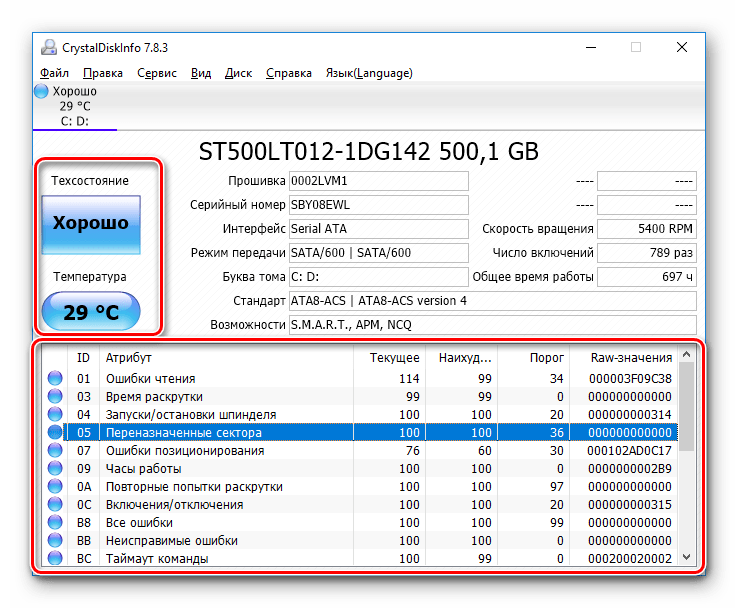Click the status orb for Таймаут команды row
The height and width of the screenshot is (608, 738).
55,558
